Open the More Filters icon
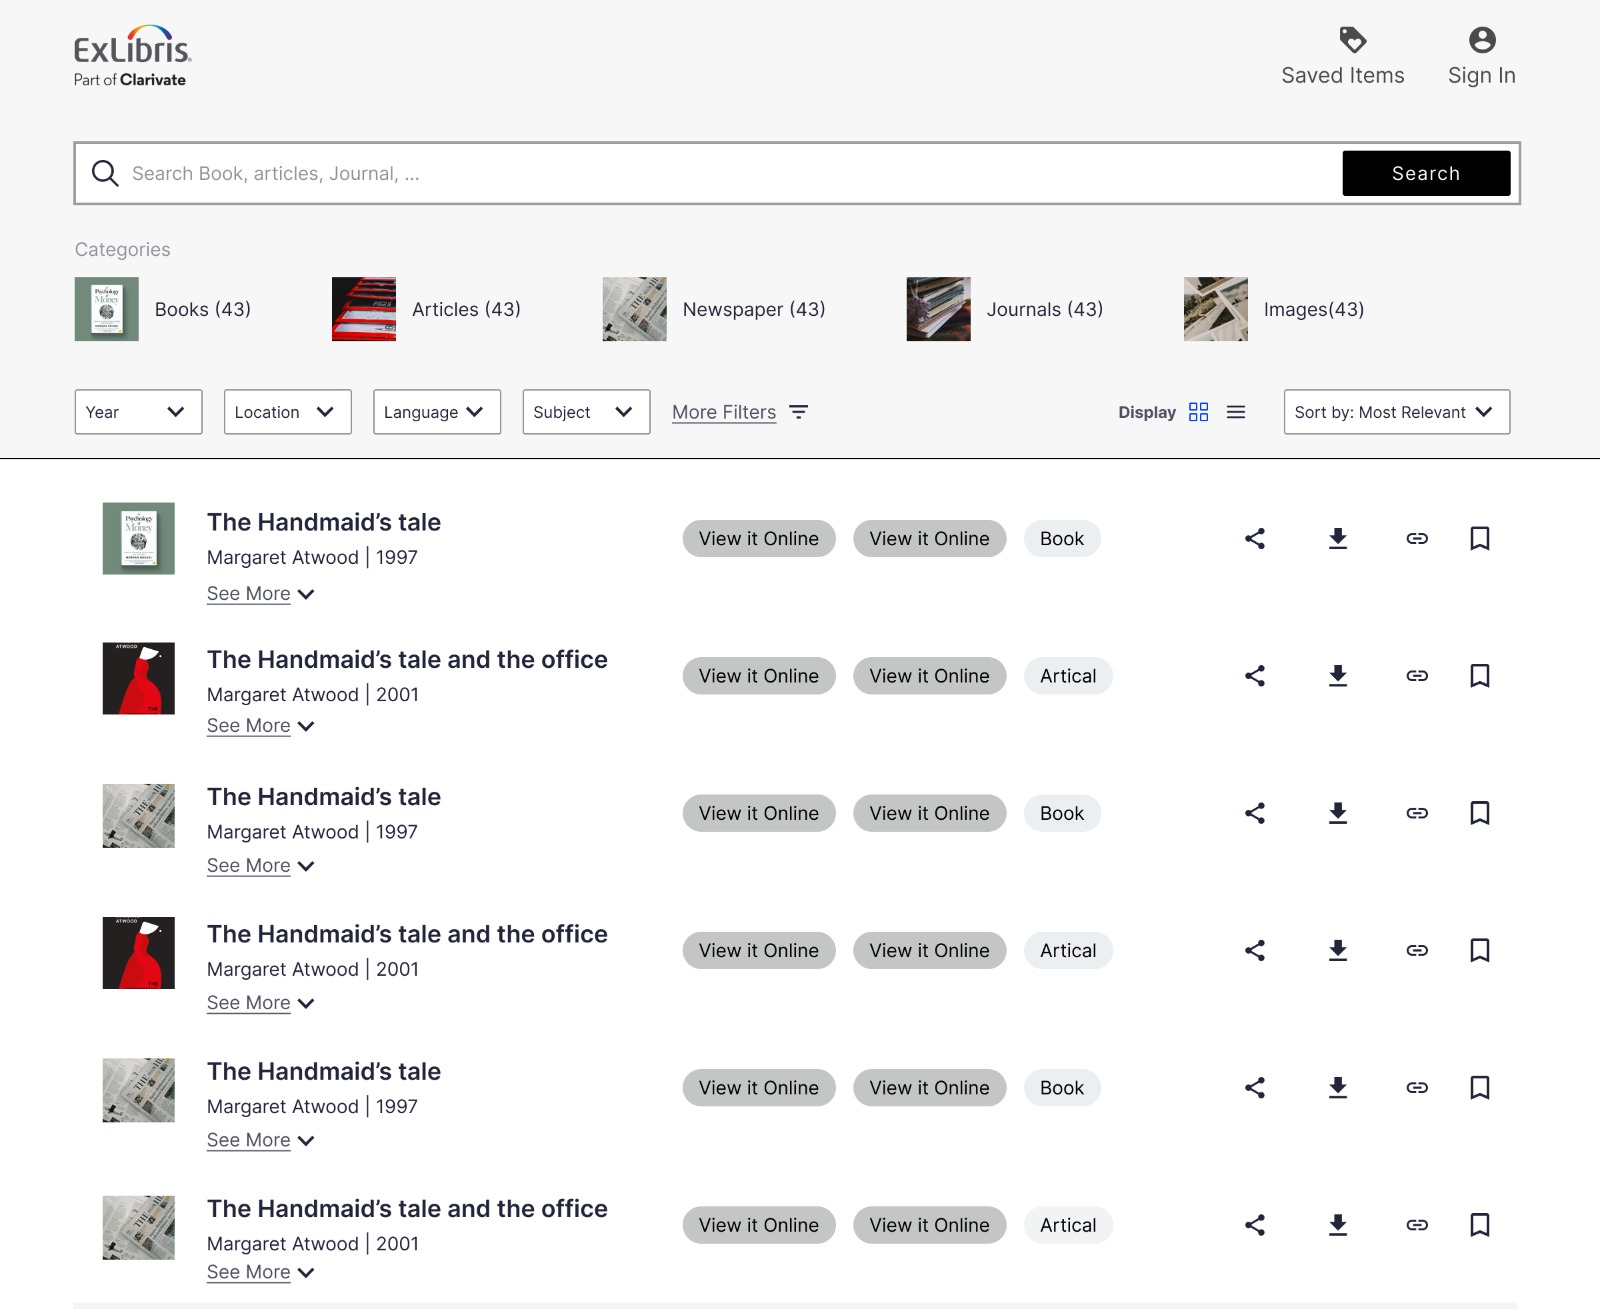The height and width of the screenshot is (1309, 1600). [798, 412]
